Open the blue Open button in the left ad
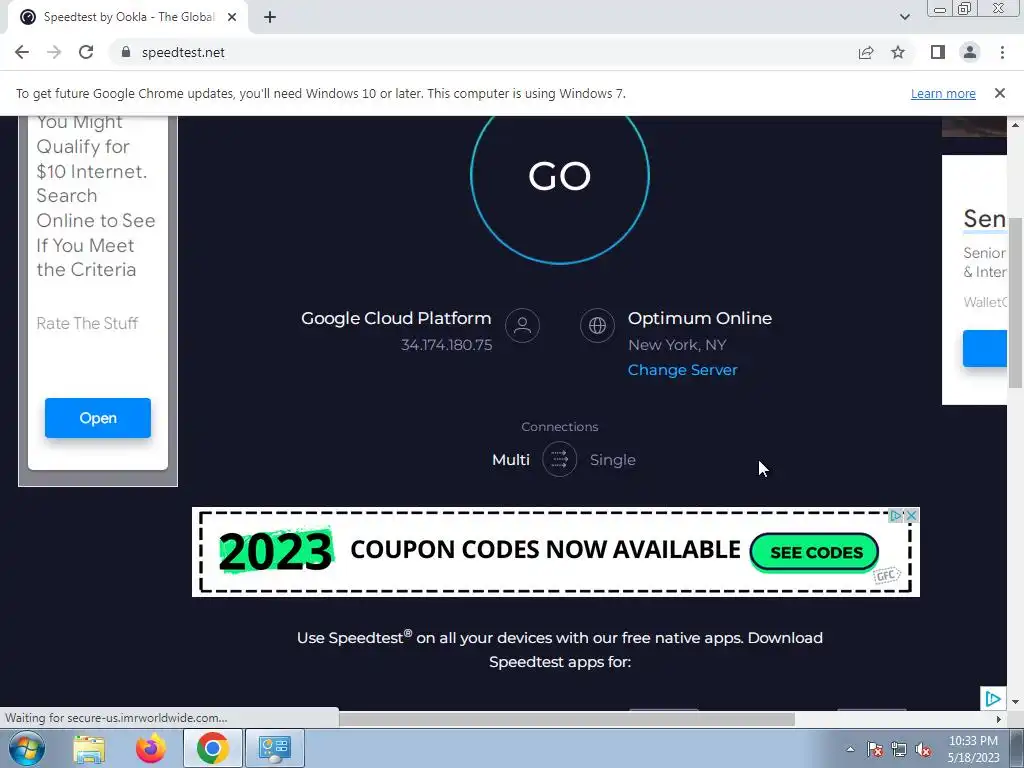Screen dimensions: 1024x768 (98, 418)
